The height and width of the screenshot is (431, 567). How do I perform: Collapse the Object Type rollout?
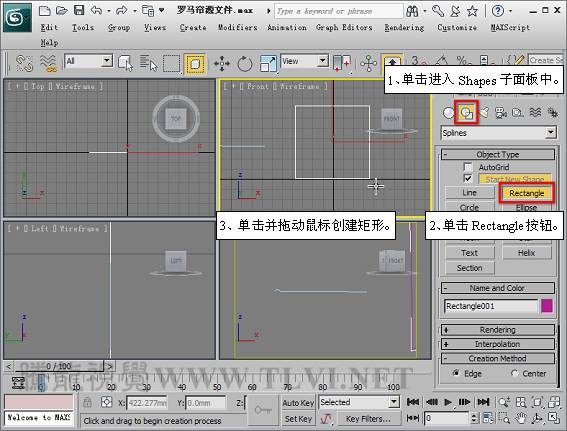pyautogui.click(x=498, y=154)
